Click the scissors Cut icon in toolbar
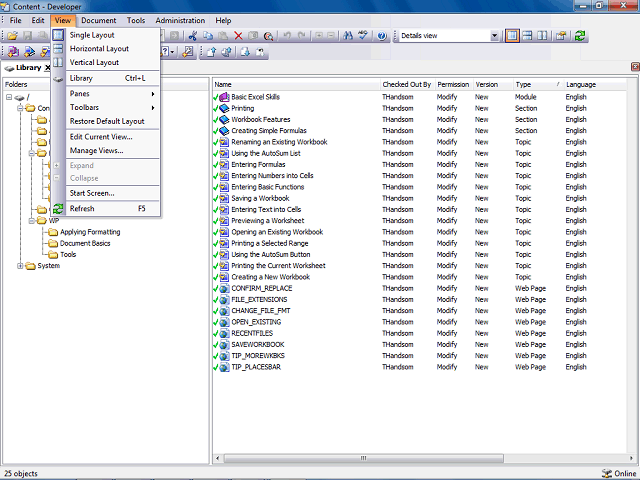 click(x=193, y=36)
